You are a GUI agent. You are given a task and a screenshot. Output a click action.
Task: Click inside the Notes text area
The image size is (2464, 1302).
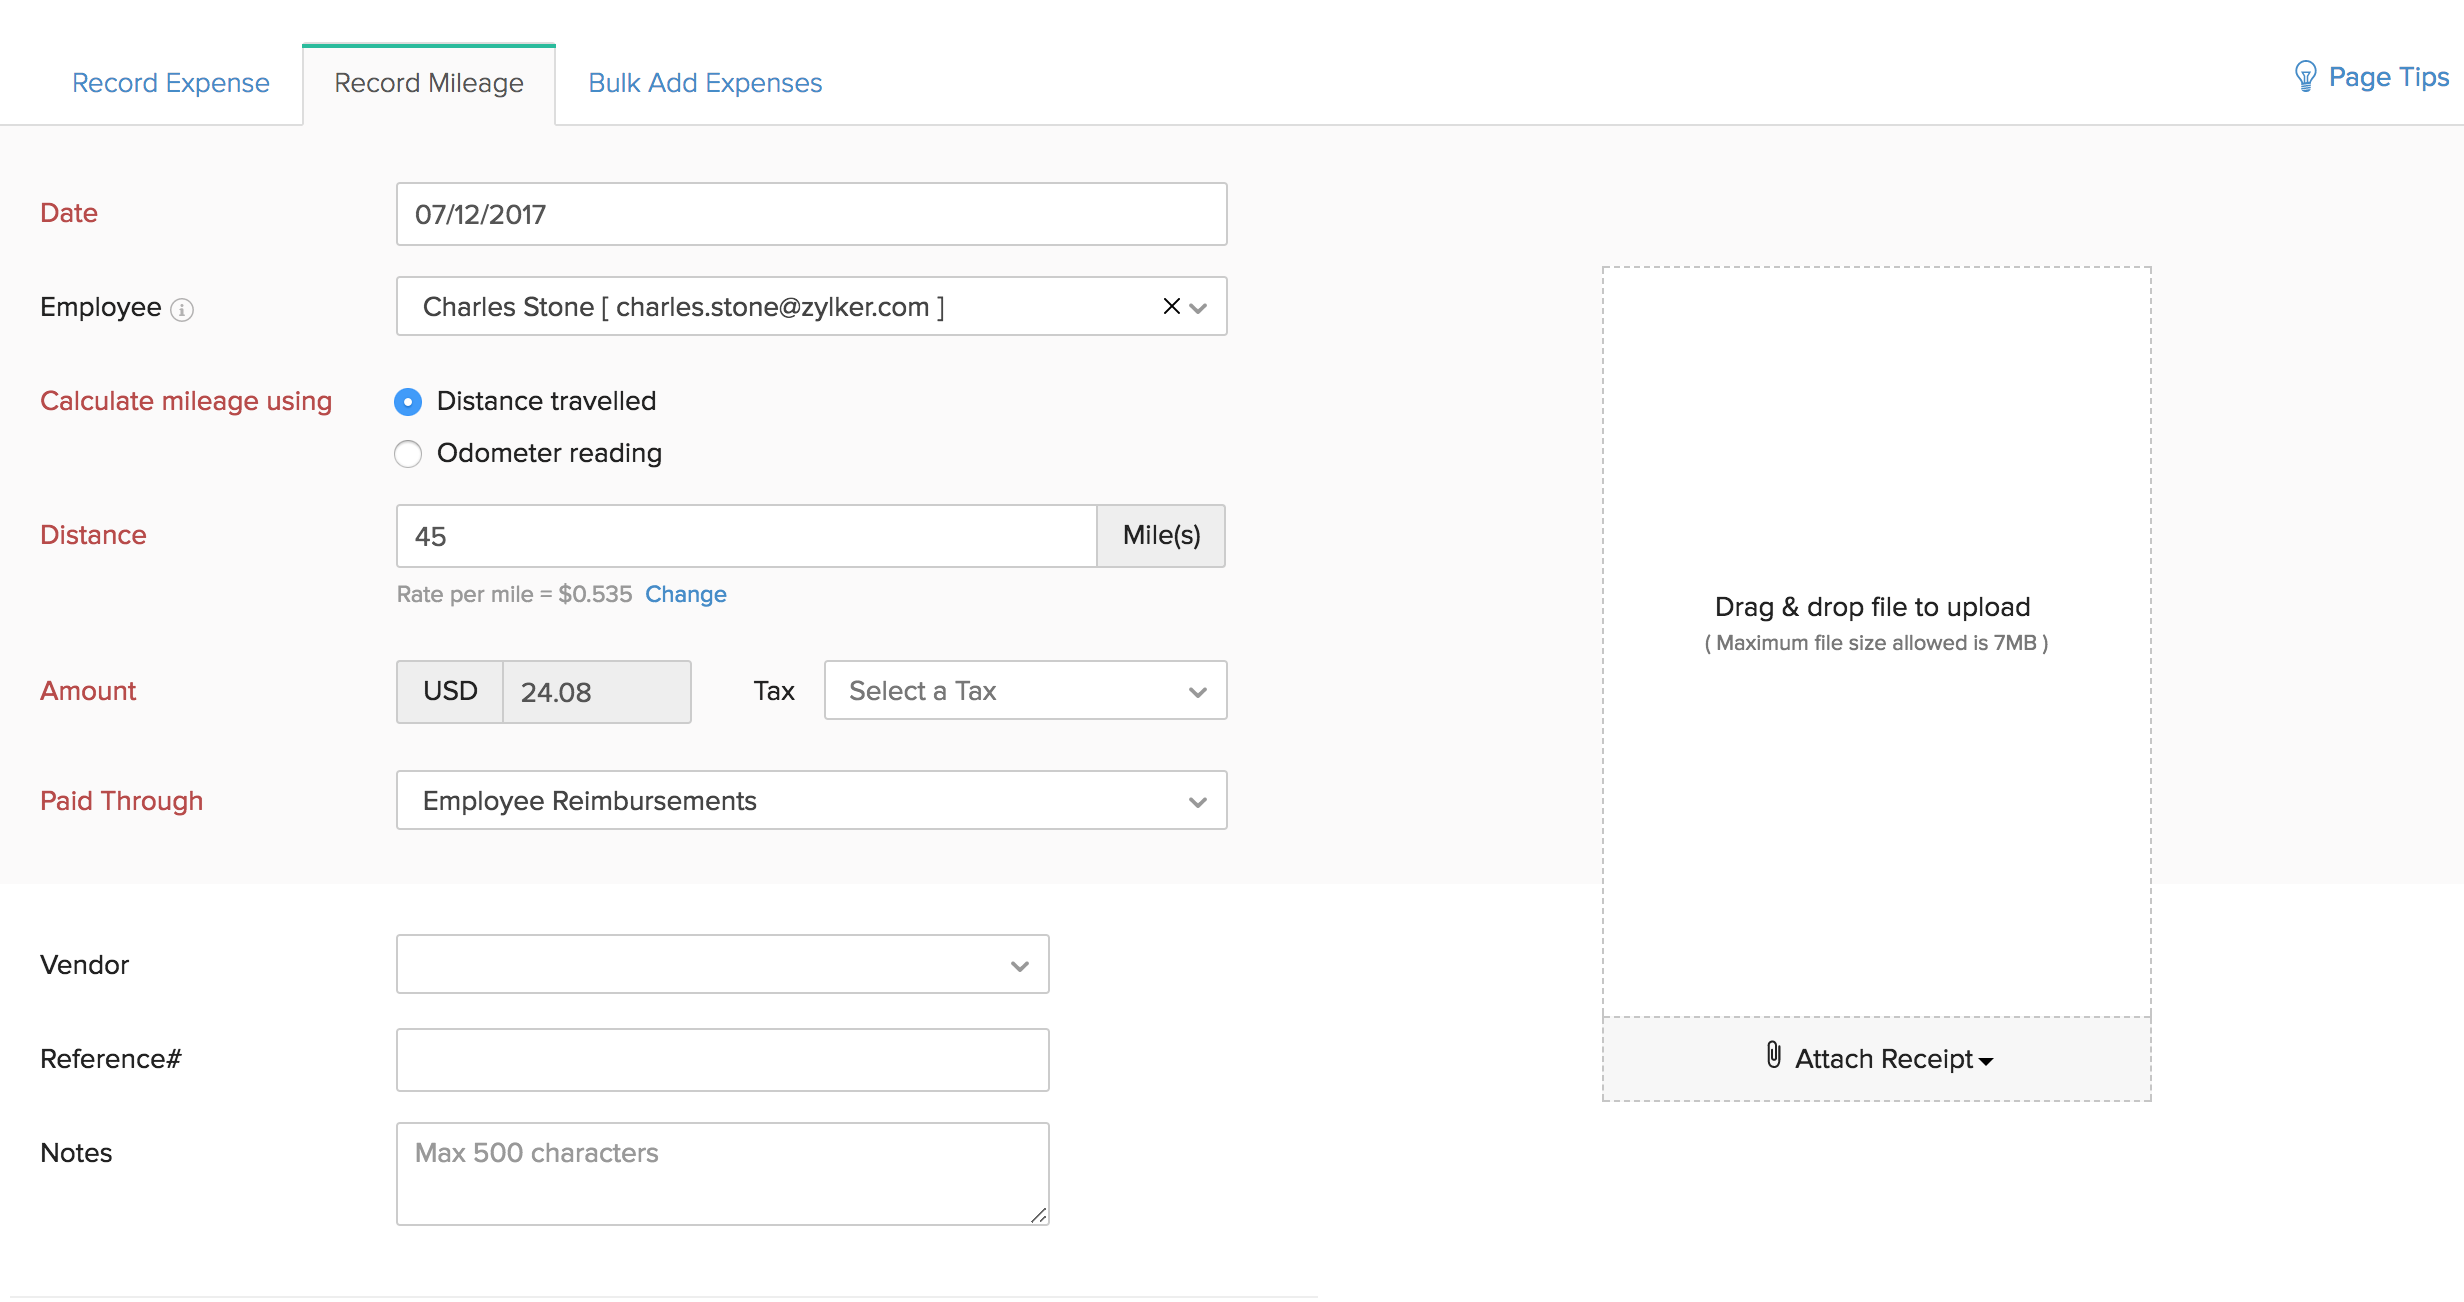point(722,1174)
